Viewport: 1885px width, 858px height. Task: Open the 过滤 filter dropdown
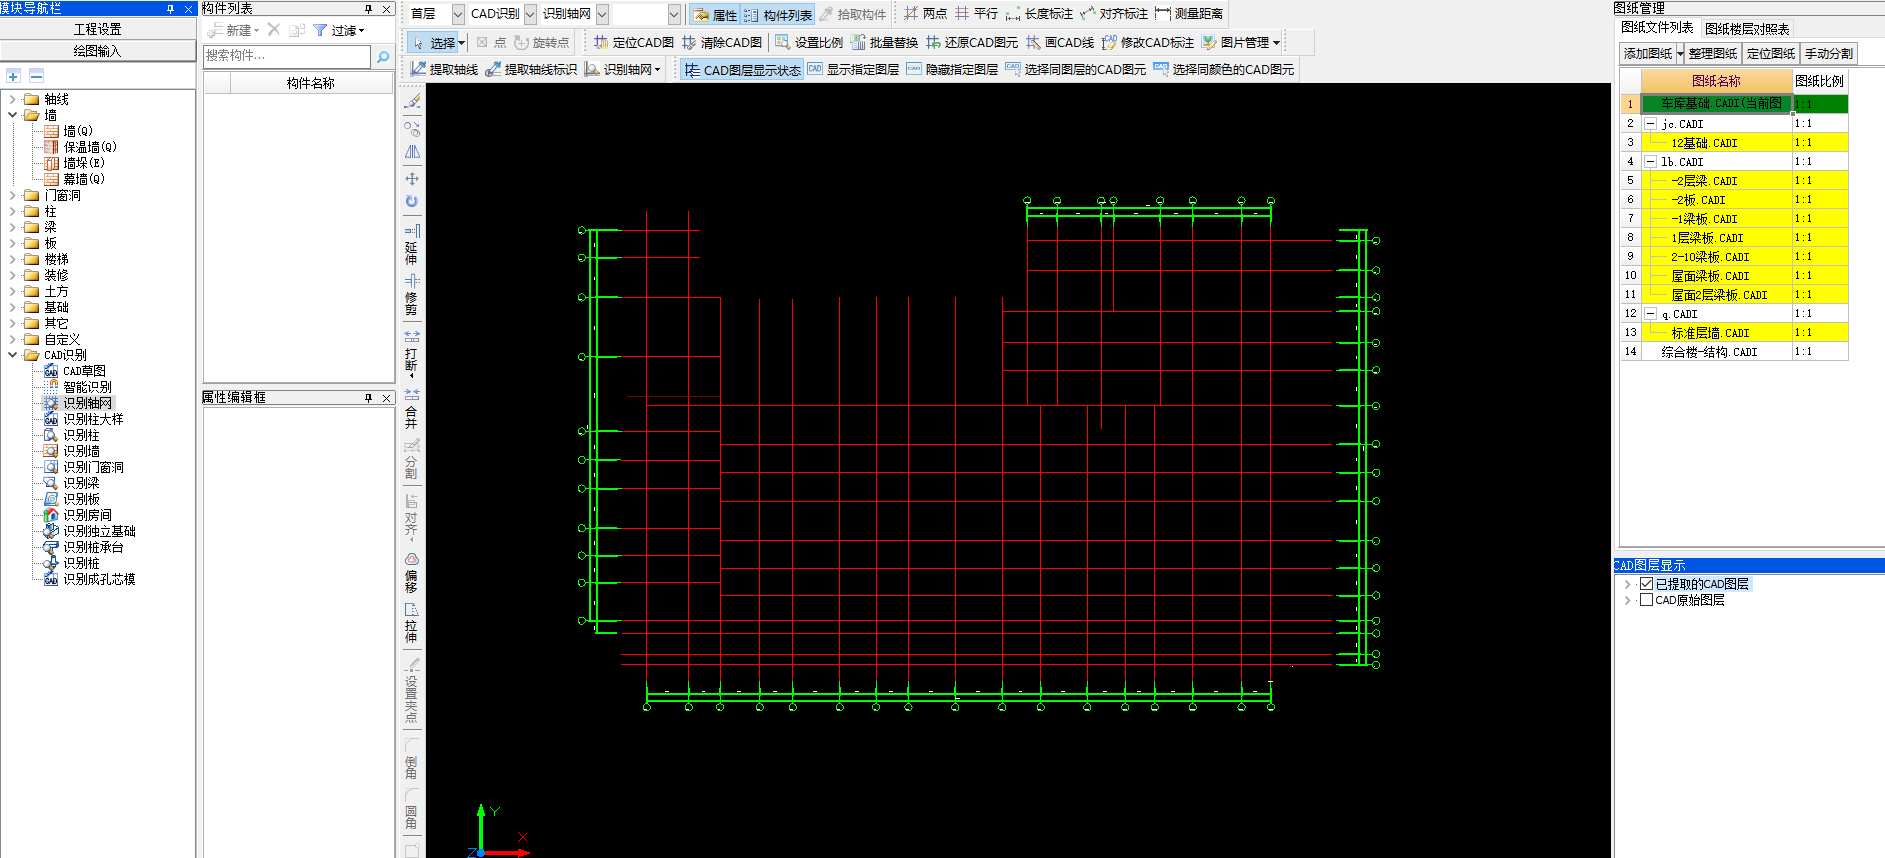pyautogui.click(x=339, y=31)
